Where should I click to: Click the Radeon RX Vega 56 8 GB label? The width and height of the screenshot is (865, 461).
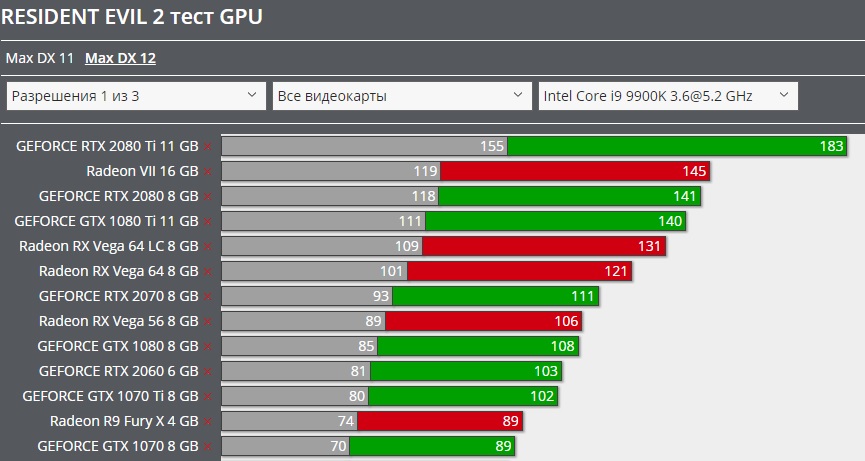click(119, 321)
